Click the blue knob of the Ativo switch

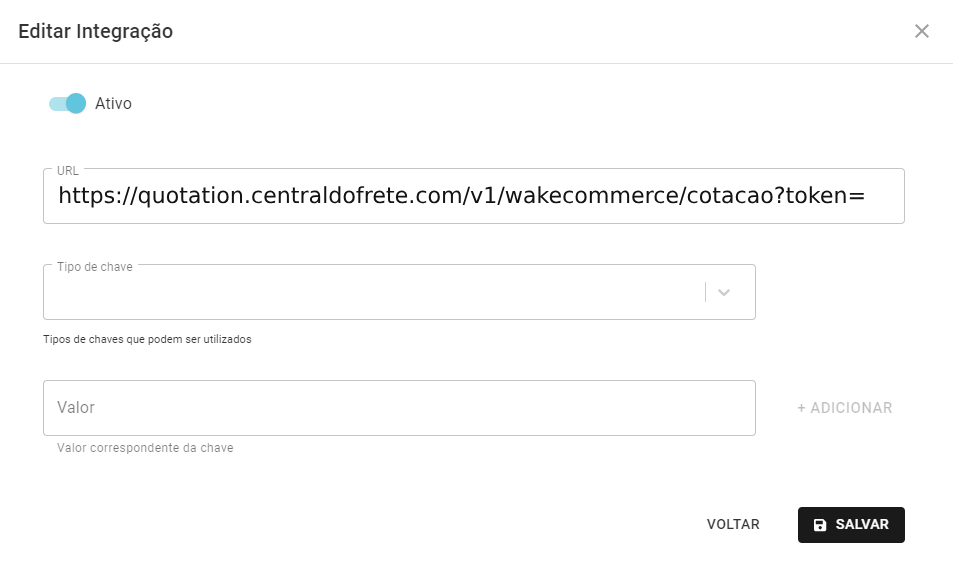click(76, 103)
